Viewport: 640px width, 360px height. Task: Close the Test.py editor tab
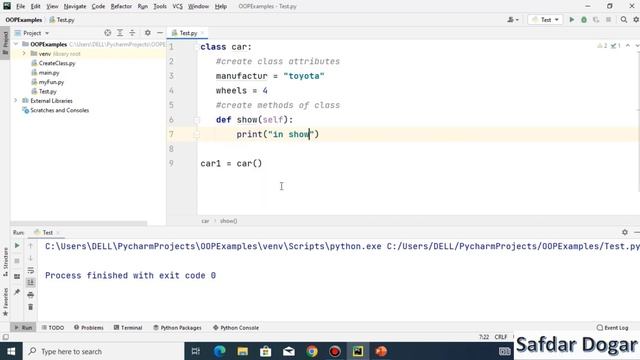202,33
